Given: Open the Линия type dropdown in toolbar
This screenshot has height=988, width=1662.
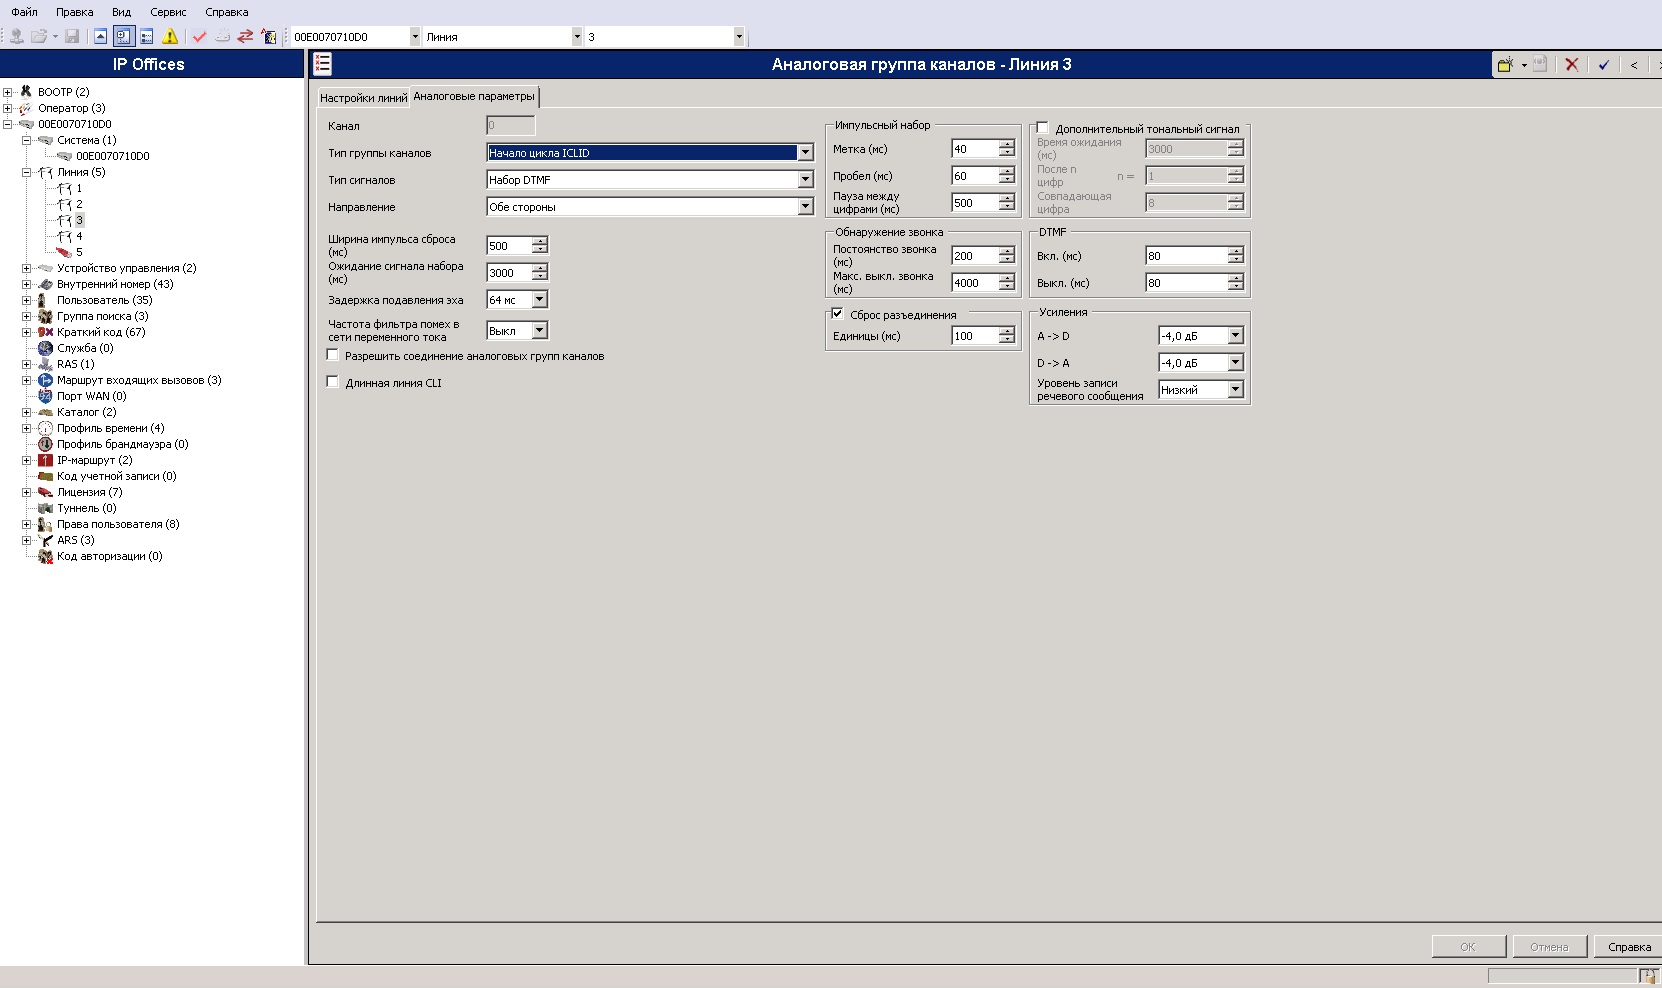Looking at the screenshot, I should 576,37.
